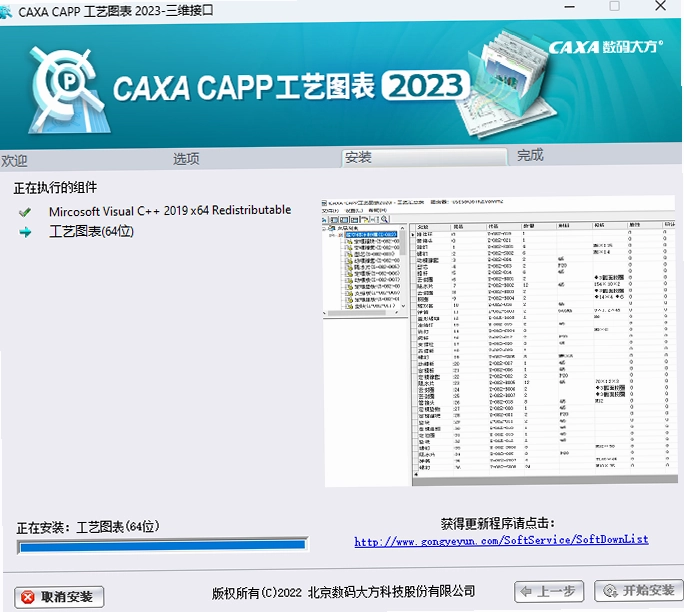Click the title bar application icon
This screenshot has height=612, width=684.
5,12
